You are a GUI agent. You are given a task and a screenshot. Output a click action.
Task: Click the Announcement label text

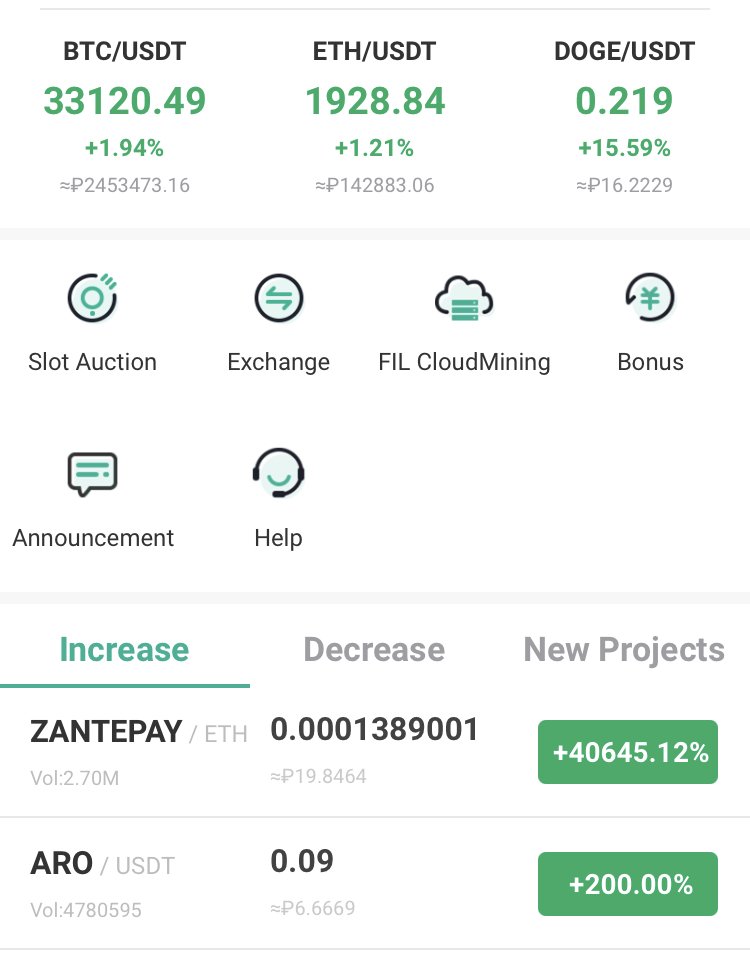pyautogui.click(x=93, y=538)
